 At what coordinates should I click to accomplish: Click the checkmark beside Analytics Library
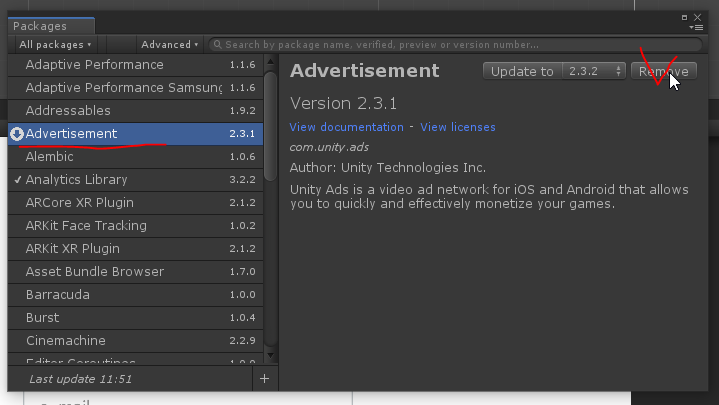click(18, 180)
